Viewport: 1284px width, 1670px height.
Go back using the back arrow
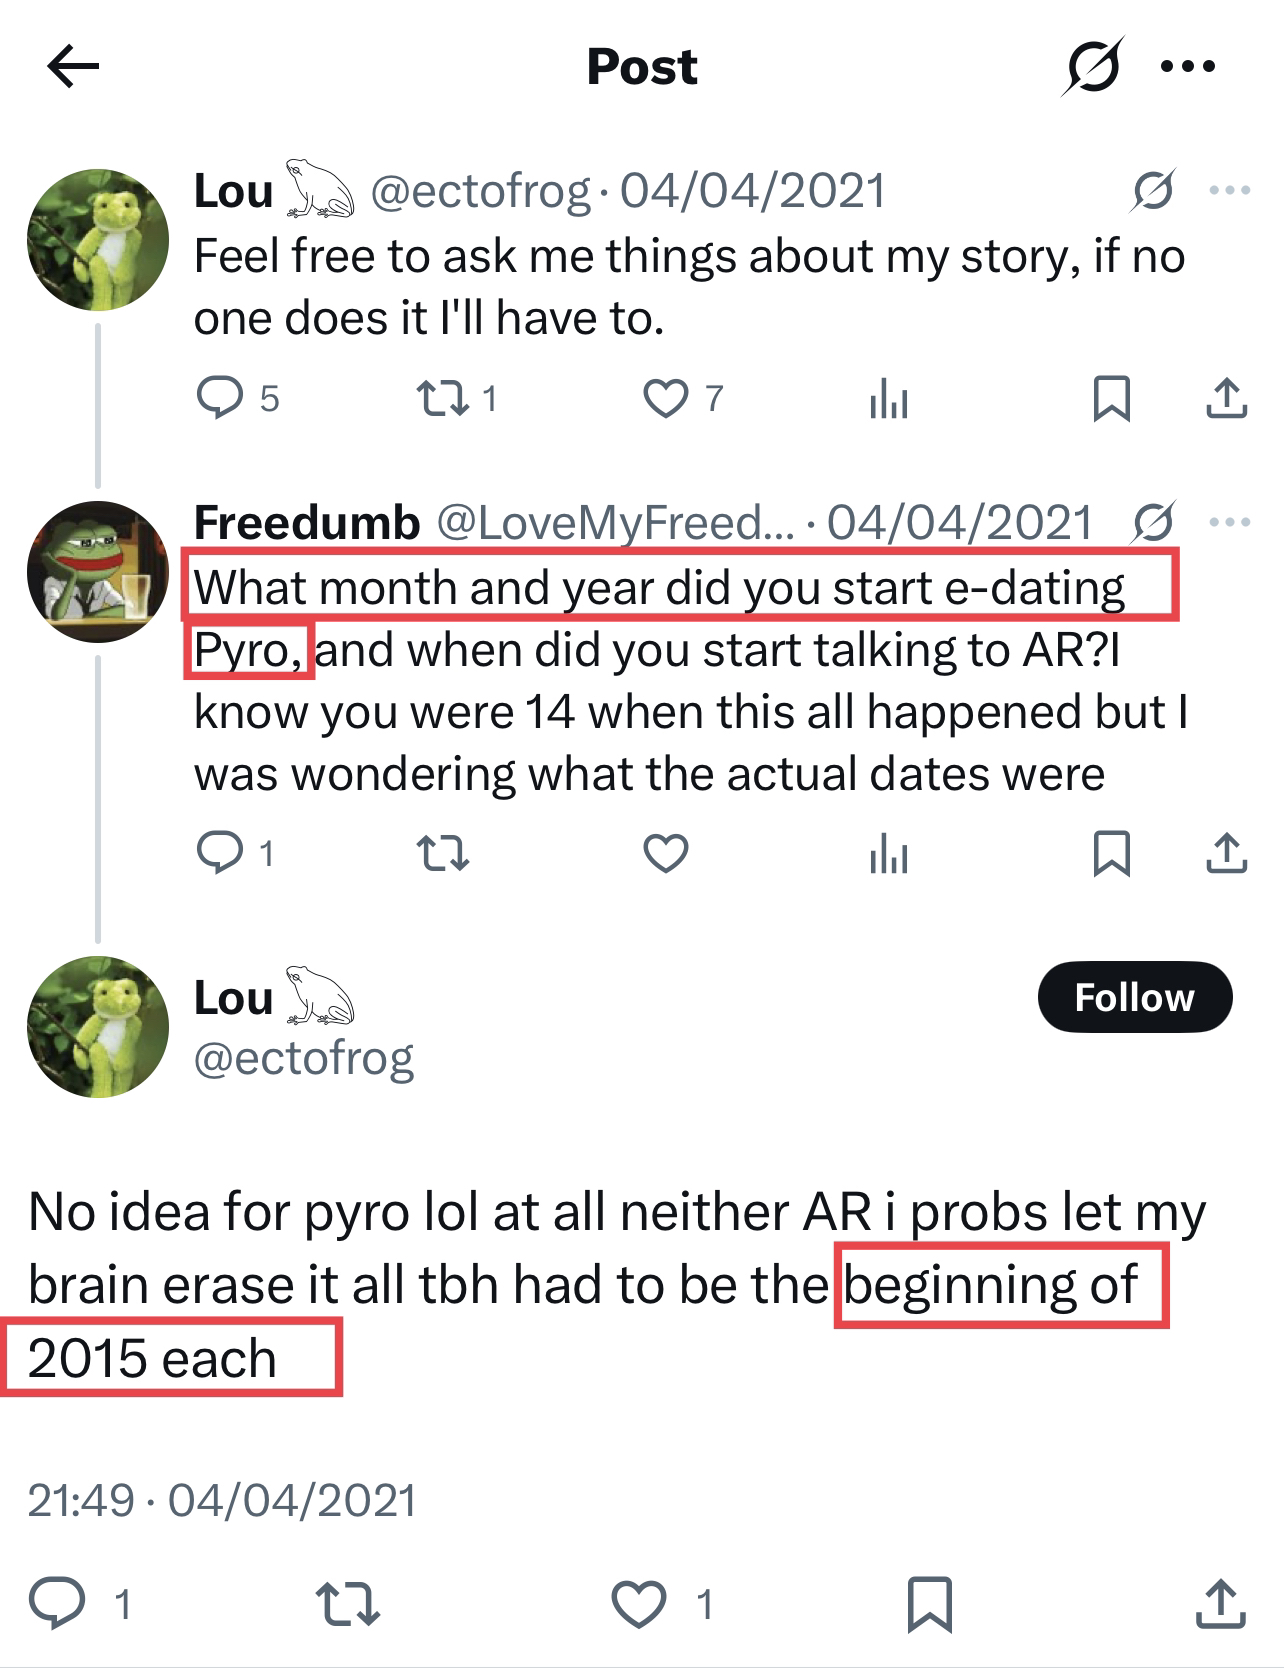point(73,67)
